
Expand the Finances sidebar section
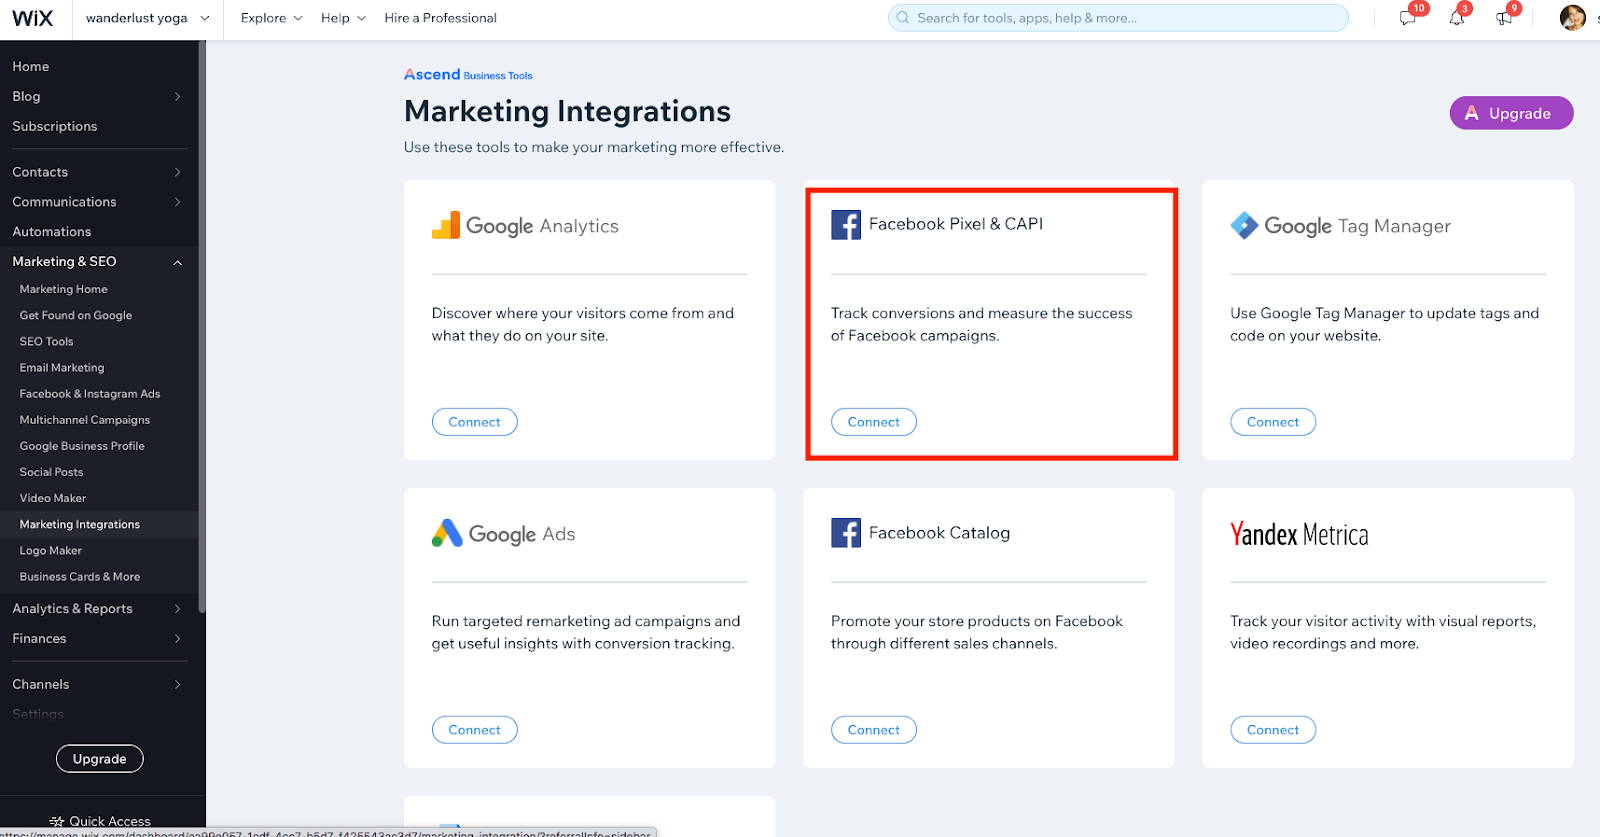coord(178,639)
